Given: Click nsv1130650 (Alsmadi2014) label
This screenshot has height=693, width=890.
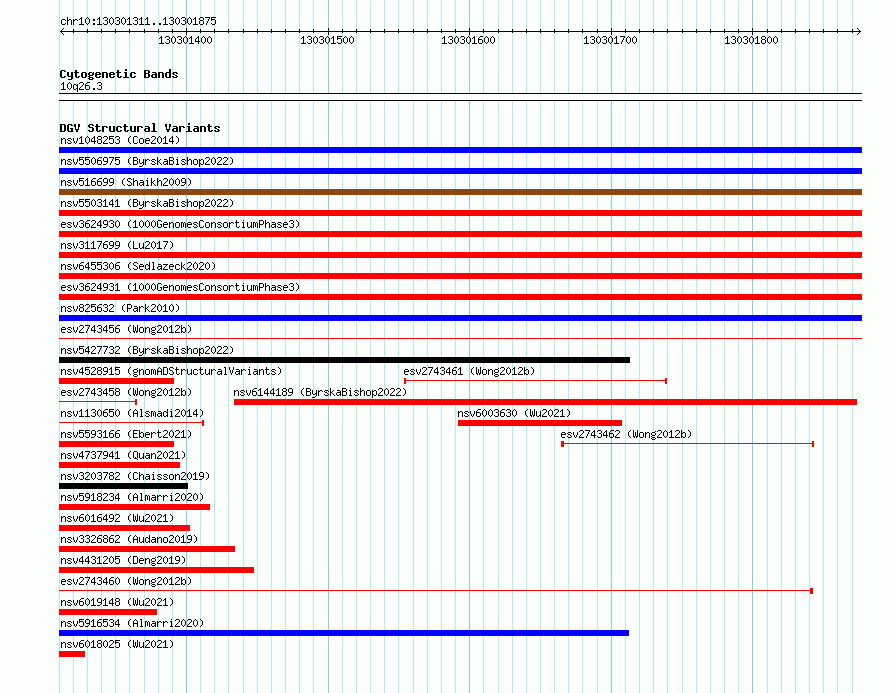Looking at the screenshot, I should click(132, 413).
